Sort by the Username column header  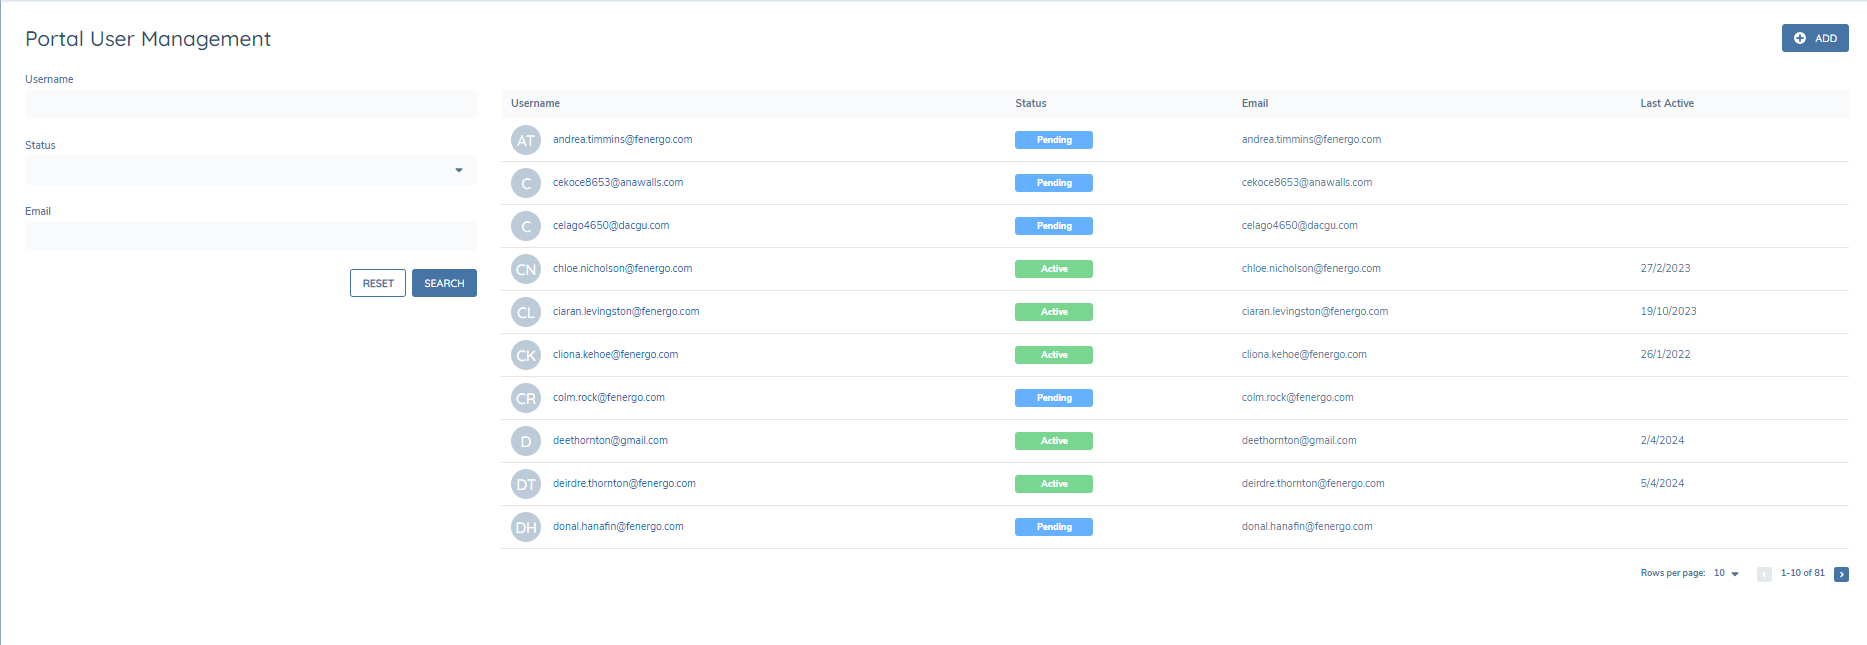pyautogui.click(x=535, y=103)
